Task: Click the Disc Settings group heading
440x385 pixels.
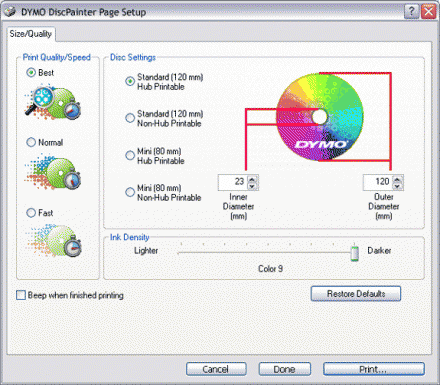Action: (x=133, y=57)
